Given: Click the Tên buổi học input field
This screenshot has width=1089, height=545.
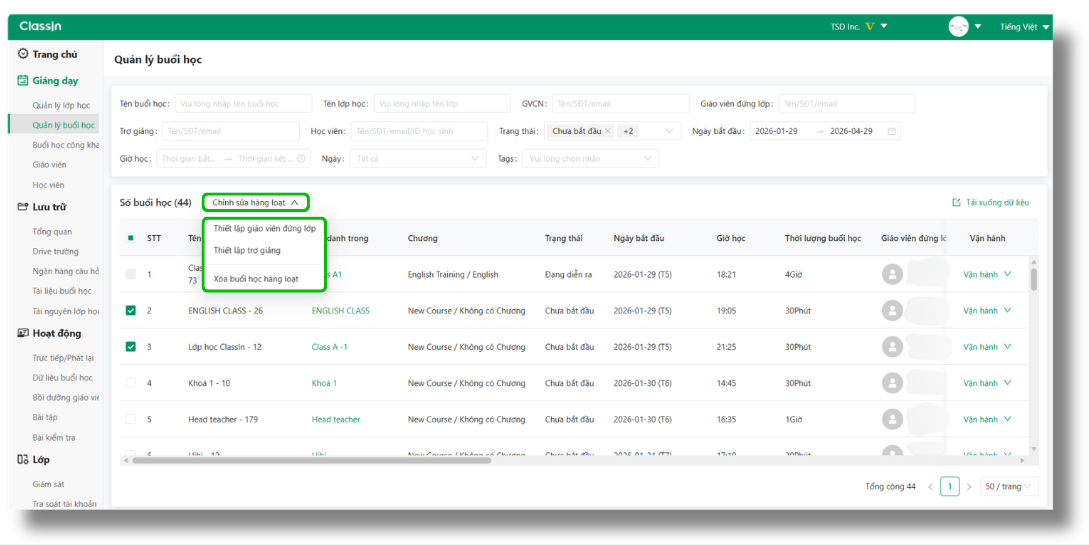Looking at the screenshot, I should pyautogui.click(x=241, y=104).
